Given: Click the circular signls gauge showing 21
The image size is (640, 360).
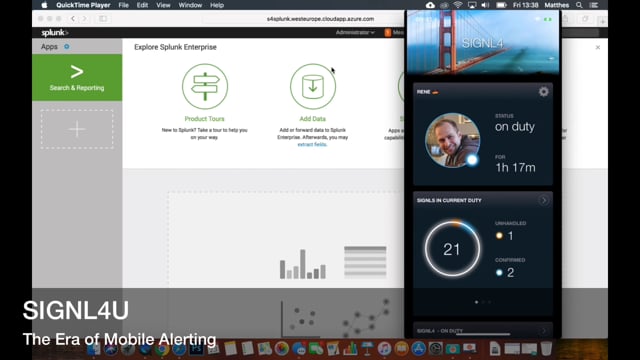Looking at the screenshot, I should coord(452,249).
